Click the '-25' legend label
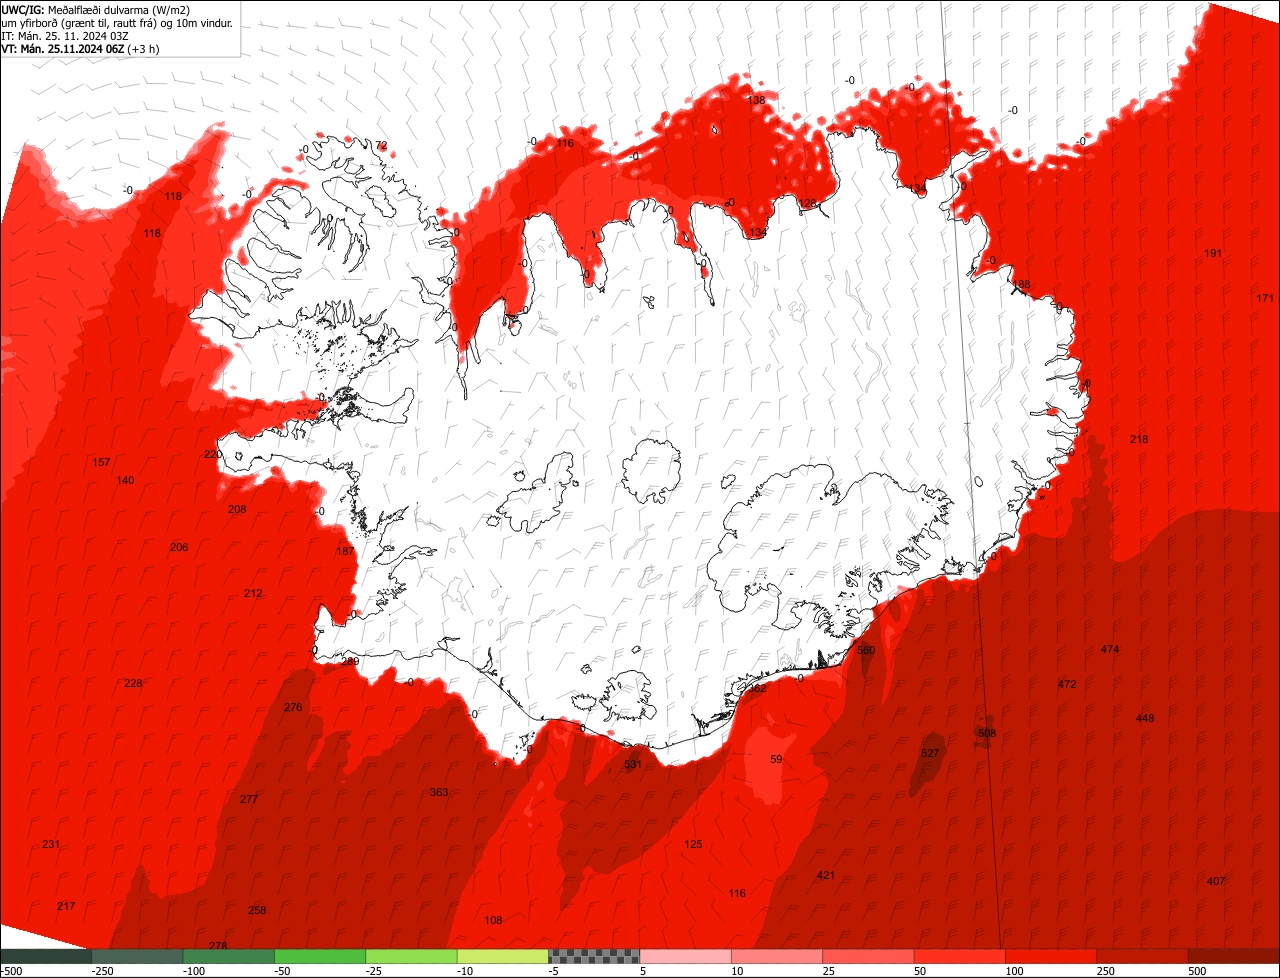1280x978 pixels. point(375,971)
